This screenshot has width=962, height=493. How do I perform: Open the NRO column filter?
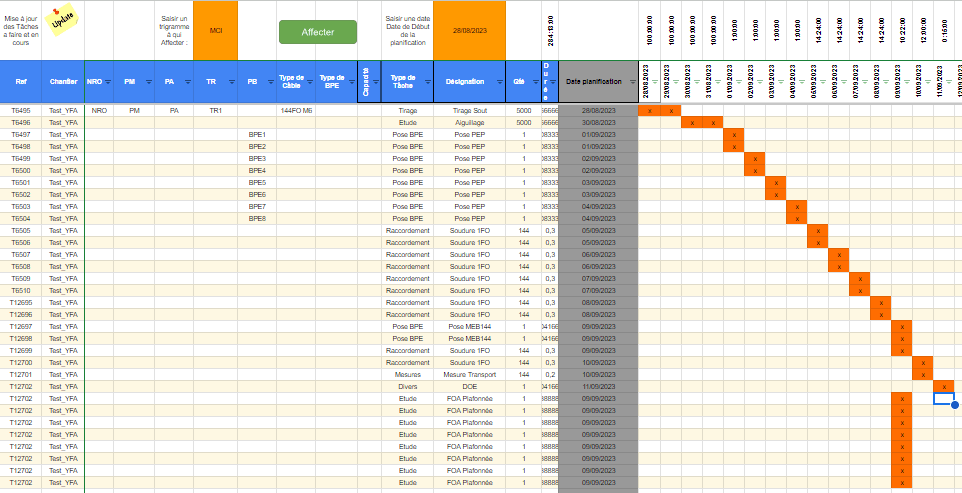pyautogui.click(x=108, y=82)
